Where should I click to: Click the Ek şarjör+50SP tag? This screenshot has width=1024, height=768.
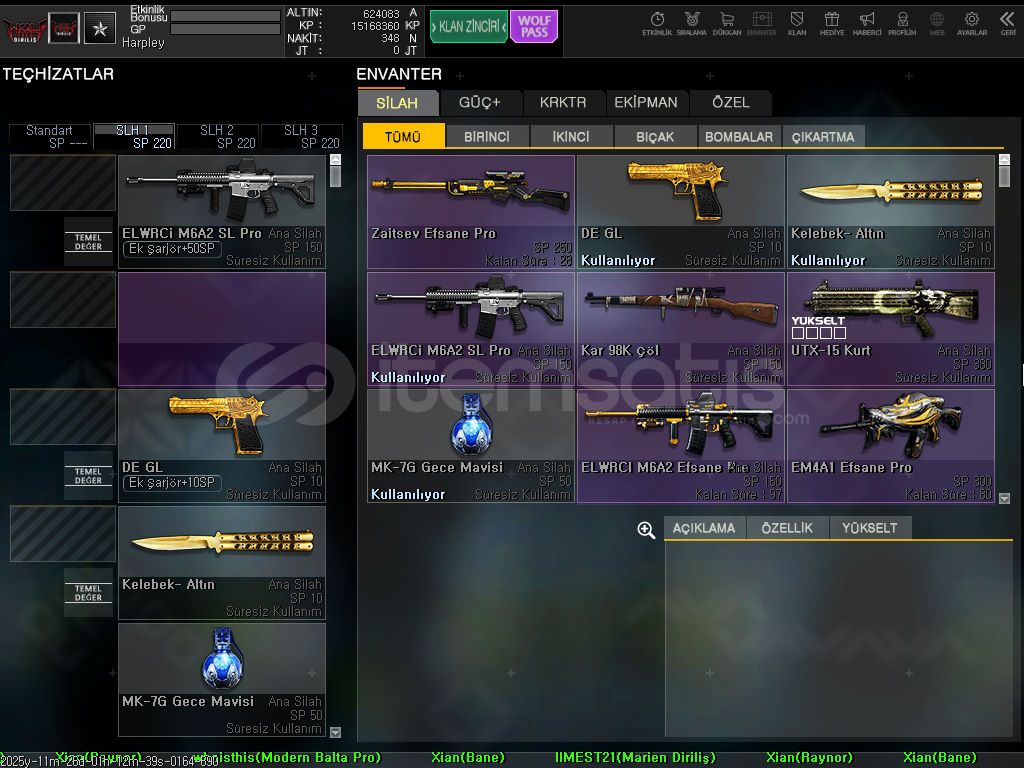click(x=172, y=249)
